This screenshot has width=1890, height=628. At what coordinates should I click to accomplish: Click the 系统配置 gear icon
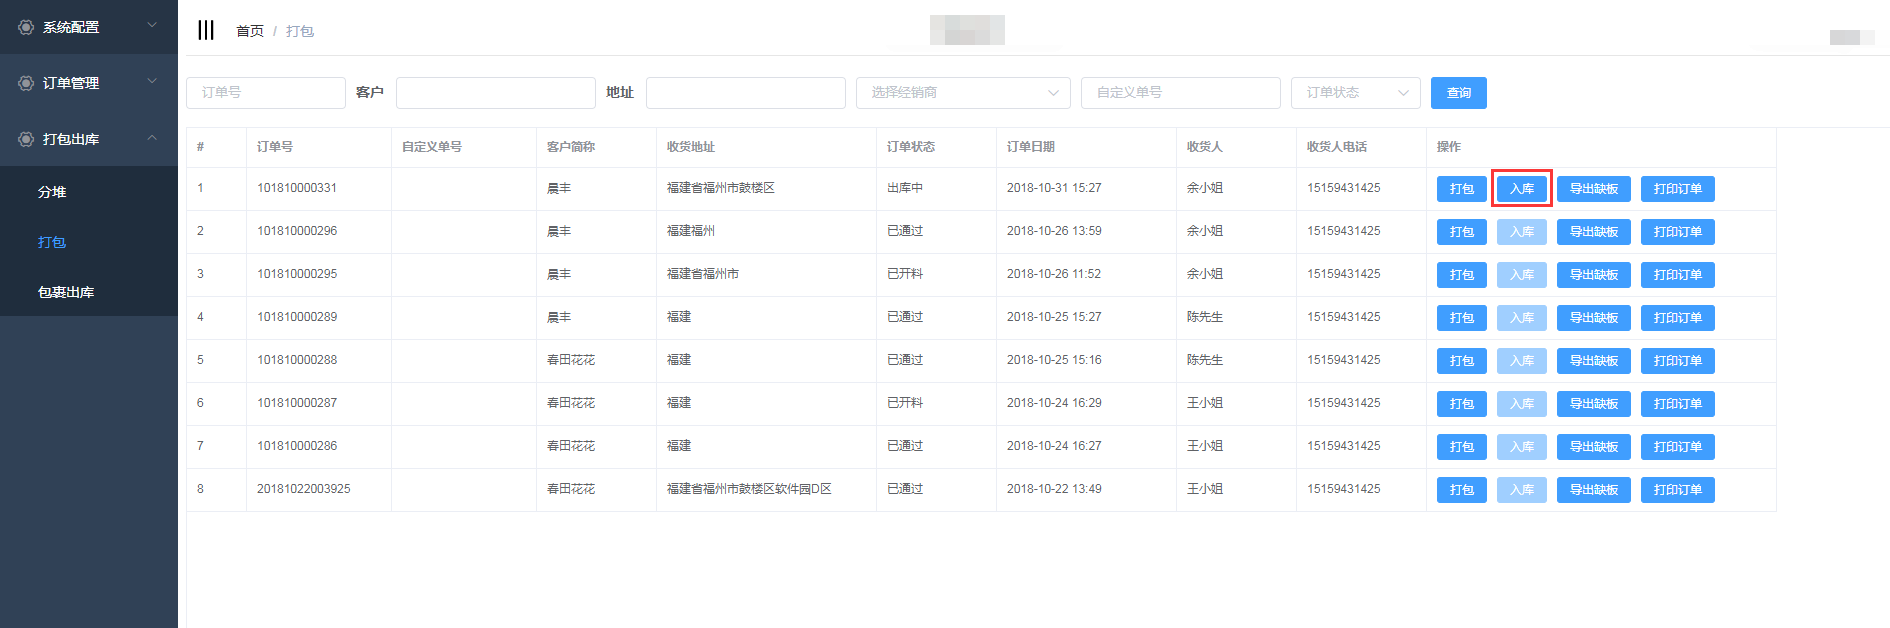coord(26,27)
